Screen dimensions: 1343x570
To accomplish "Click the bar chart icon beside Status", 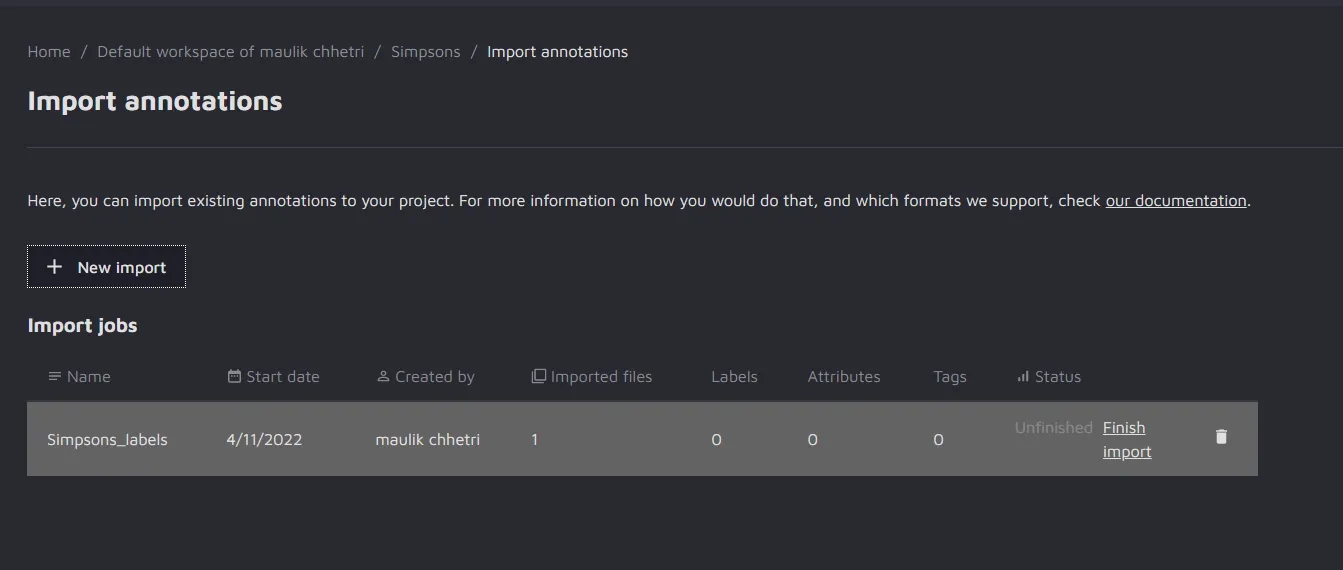I will (x=1022, y=377).
